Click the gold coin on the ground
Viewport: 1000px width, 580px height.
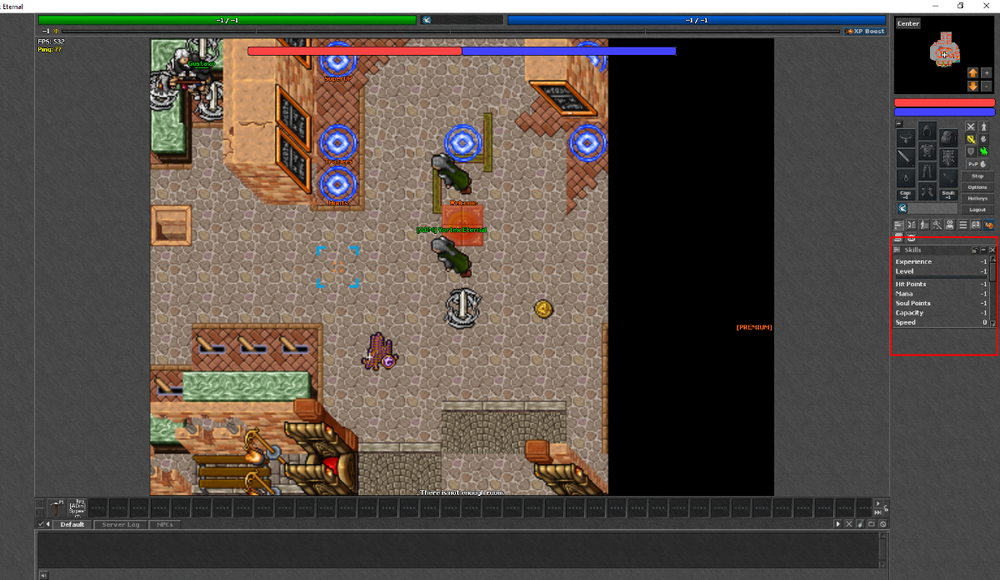coord(543,308)
